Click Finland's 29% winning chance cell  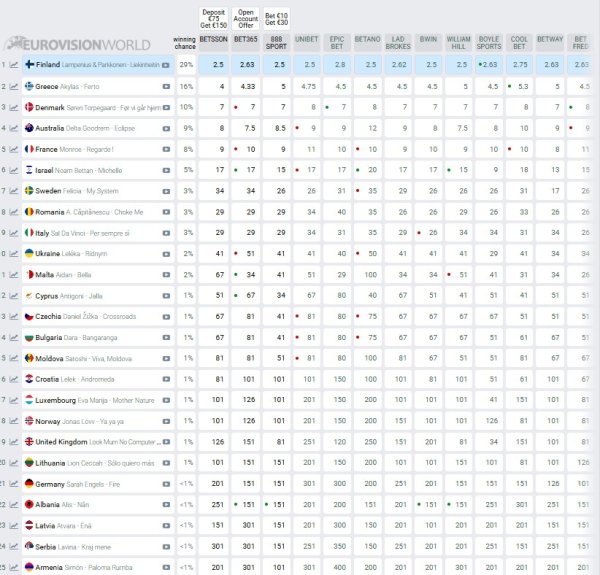[186, 65]
